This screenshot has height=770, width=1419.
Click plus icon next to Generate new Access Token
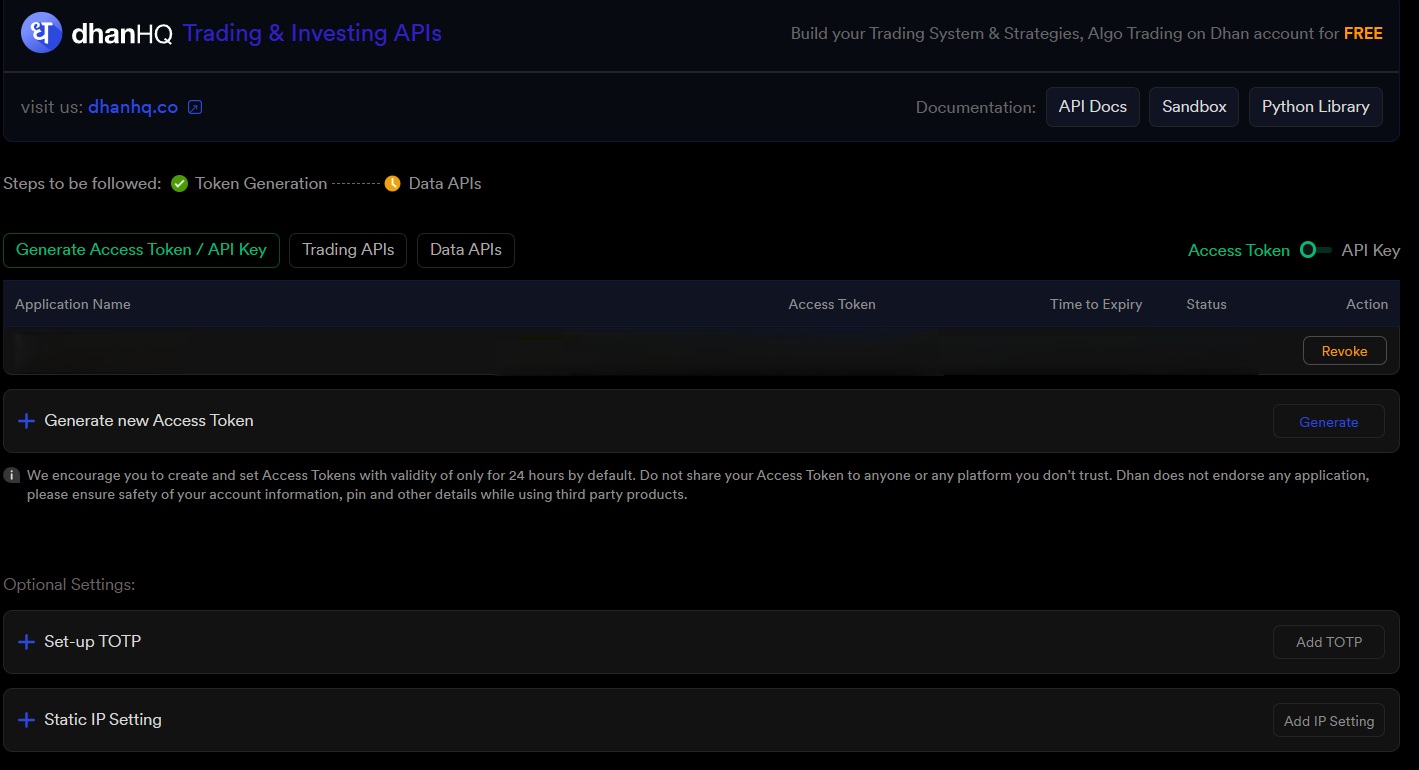(27, 421)
